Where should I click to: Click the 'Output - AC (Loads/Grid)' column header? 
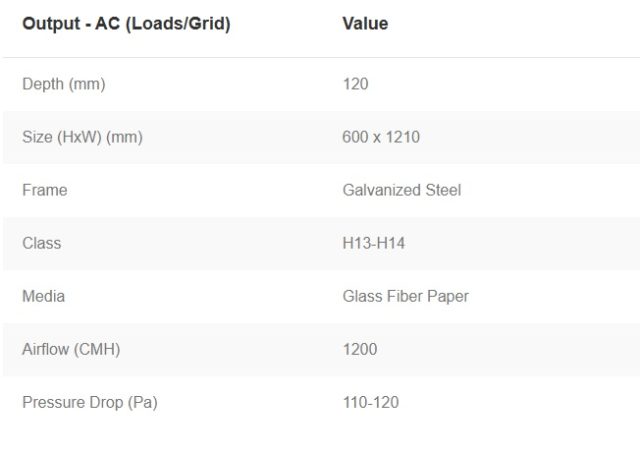click(x=126, y=23)
